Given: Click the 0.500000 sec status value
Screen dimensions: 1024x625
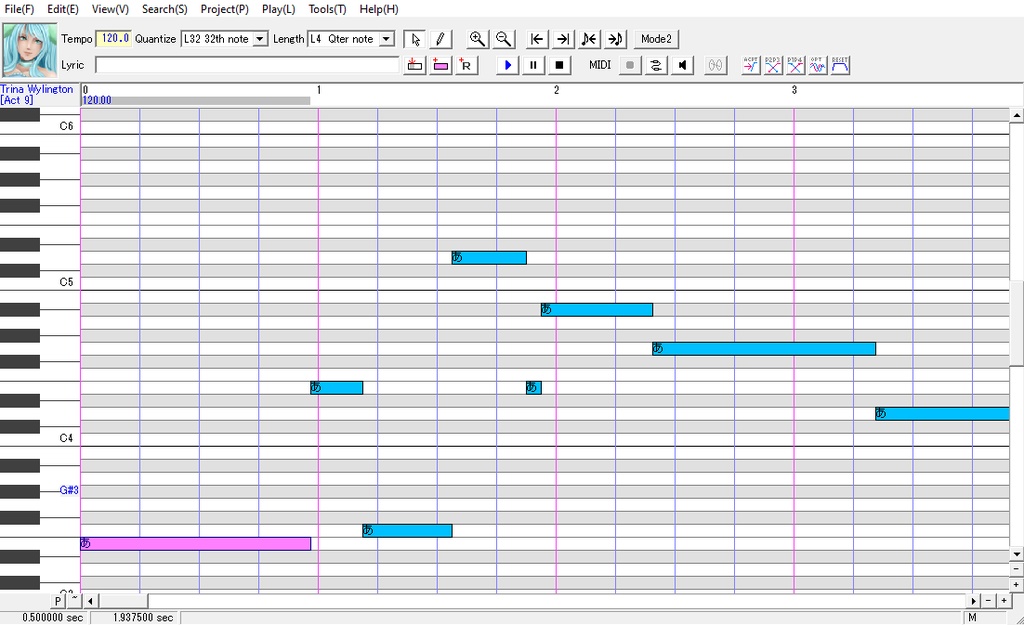Looking at the screenshot, I should 53,617.
